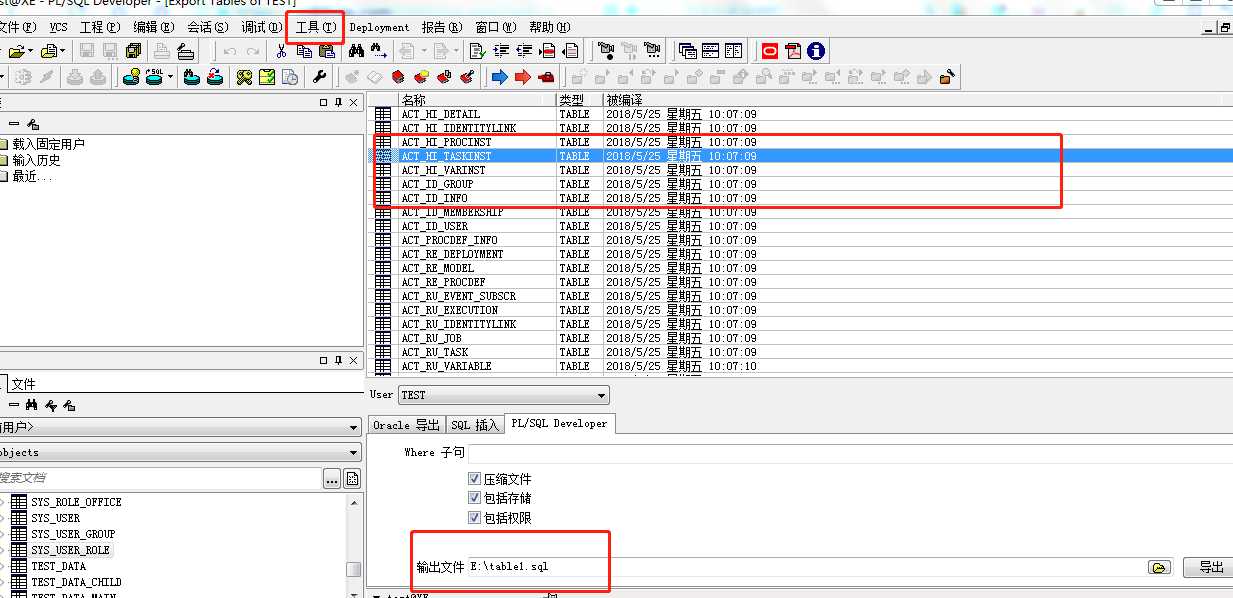
Task: Switch to the 文件 tab in left panel
Action: (x=24, y=384)
